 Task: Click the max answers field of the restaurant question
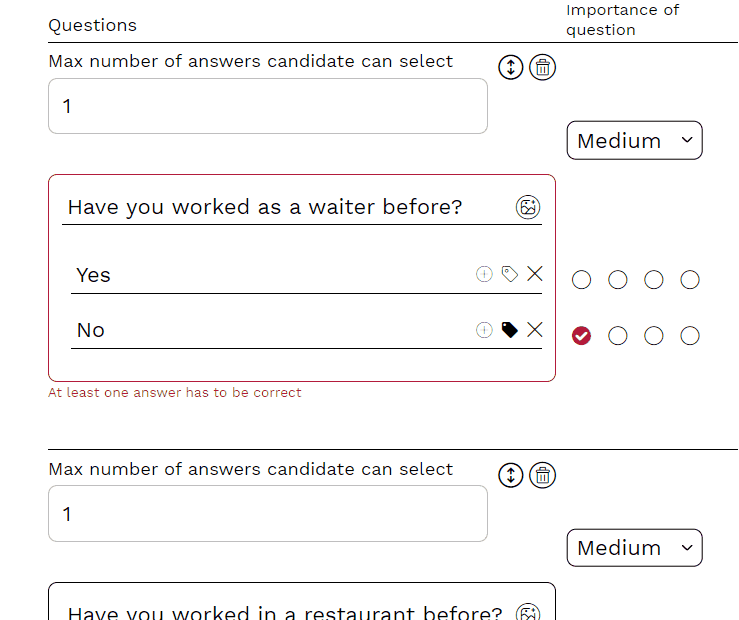pyautogui.click(x=267, y=514)
